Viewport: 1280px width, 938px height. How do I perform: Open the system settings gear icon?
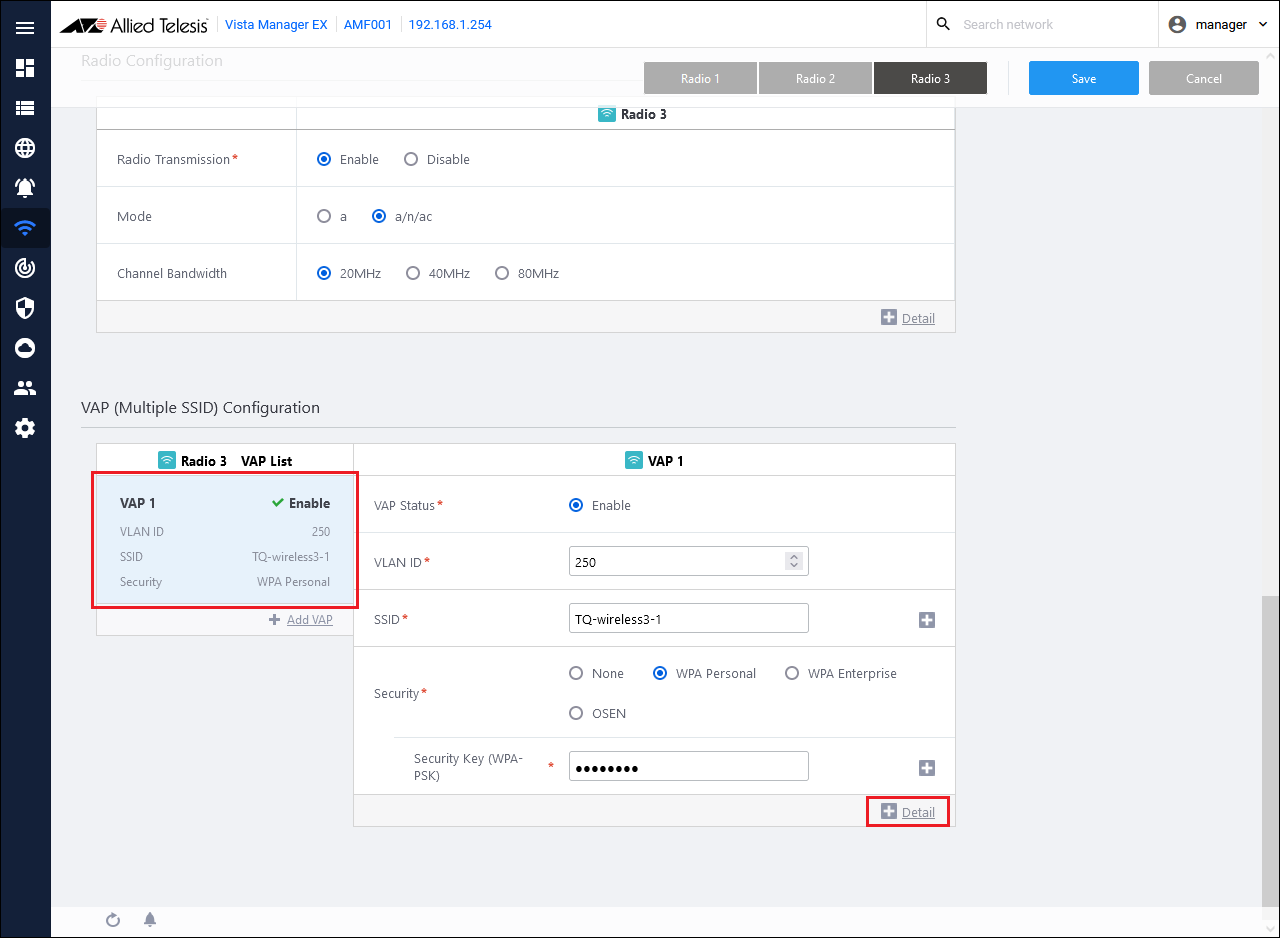coord(25,428)
